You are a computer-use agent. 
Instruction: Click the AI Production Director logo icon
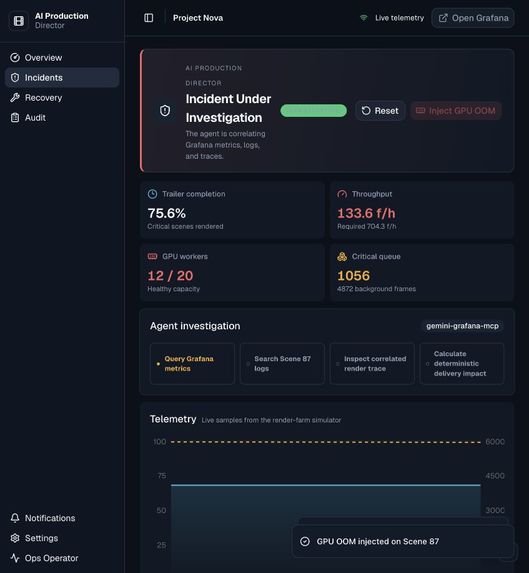coord(19,21)
